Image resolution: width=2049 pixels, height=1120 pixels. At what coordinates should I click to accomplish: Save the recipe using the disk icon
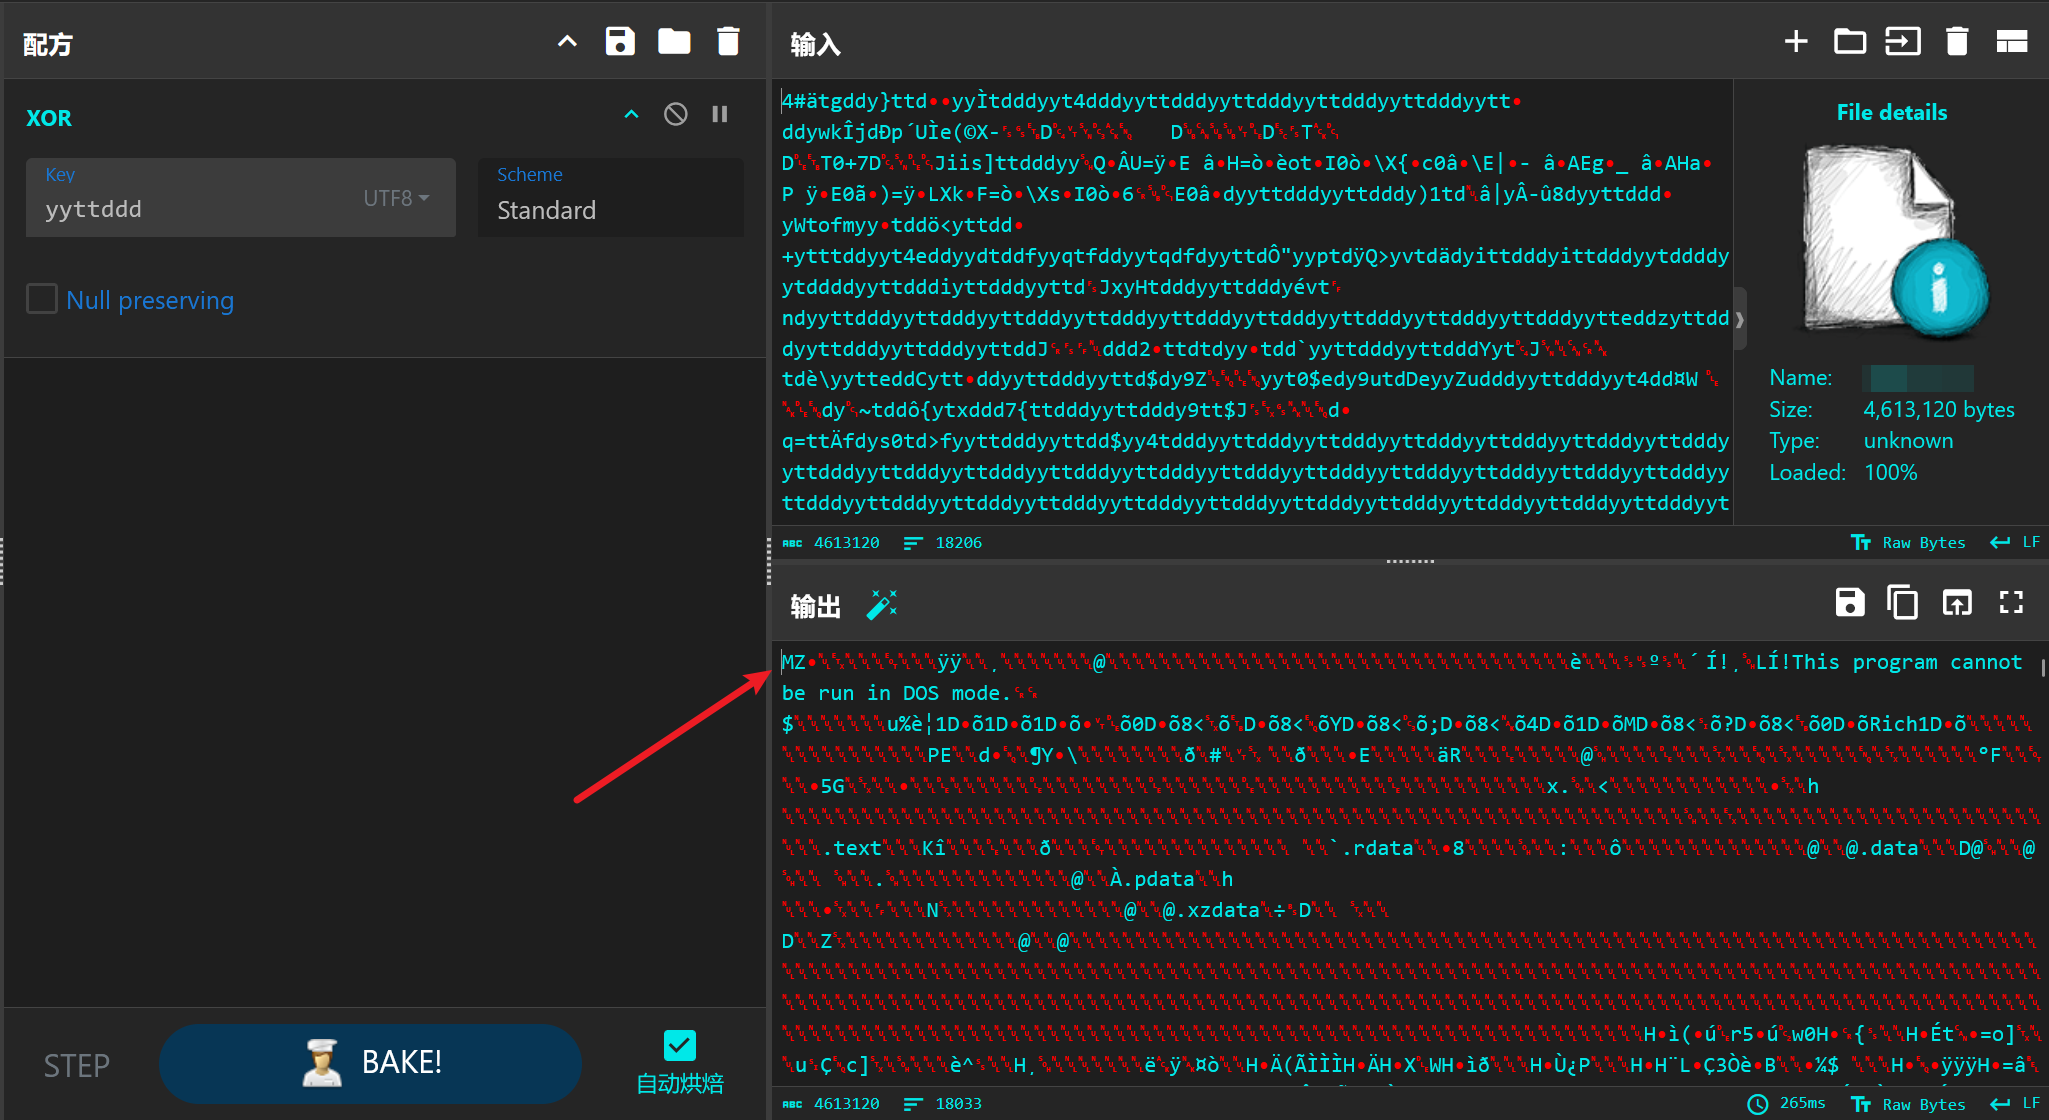620,42
